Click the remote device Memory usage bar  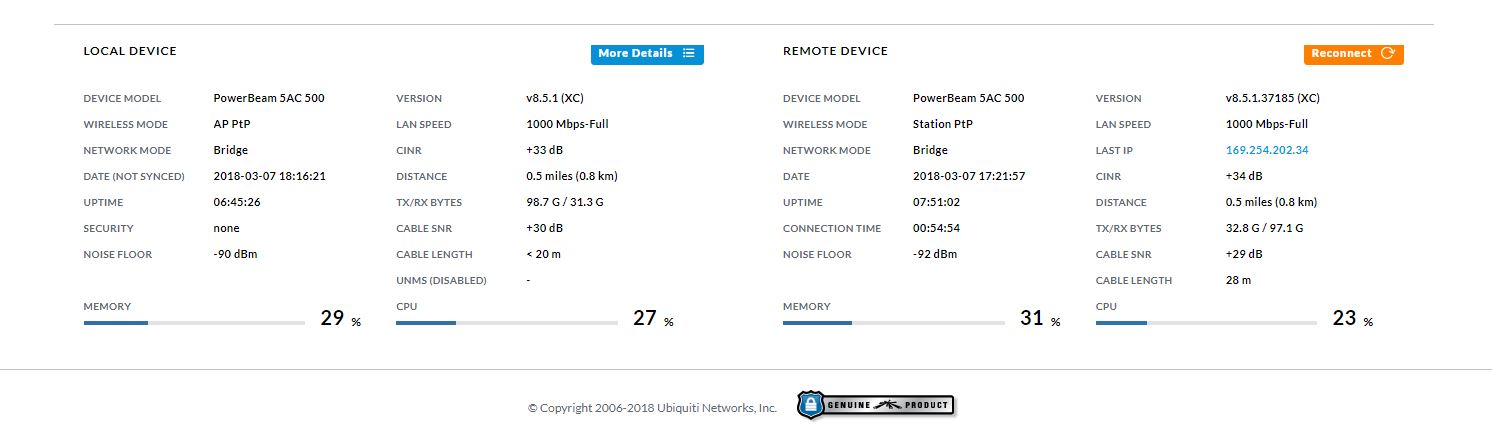893,323
